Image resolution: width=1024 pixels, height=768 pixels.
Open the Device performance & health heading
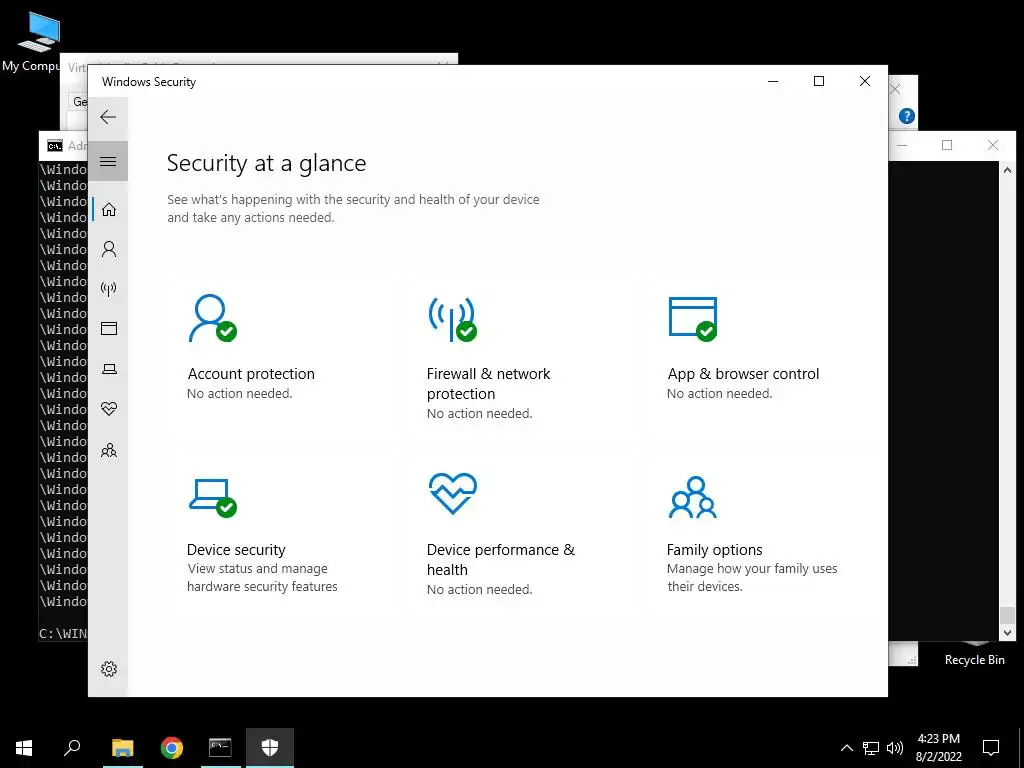501,559
